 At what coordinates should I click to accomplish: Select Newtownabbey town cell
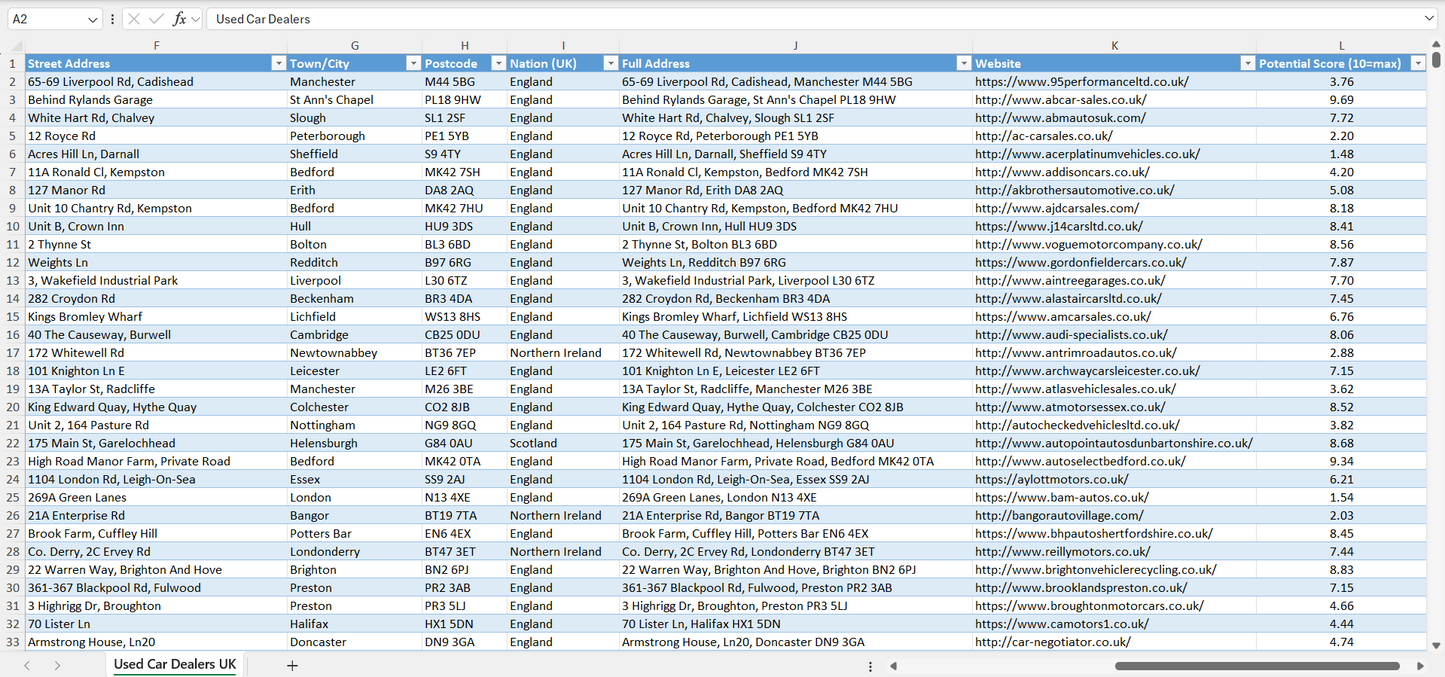354,353
